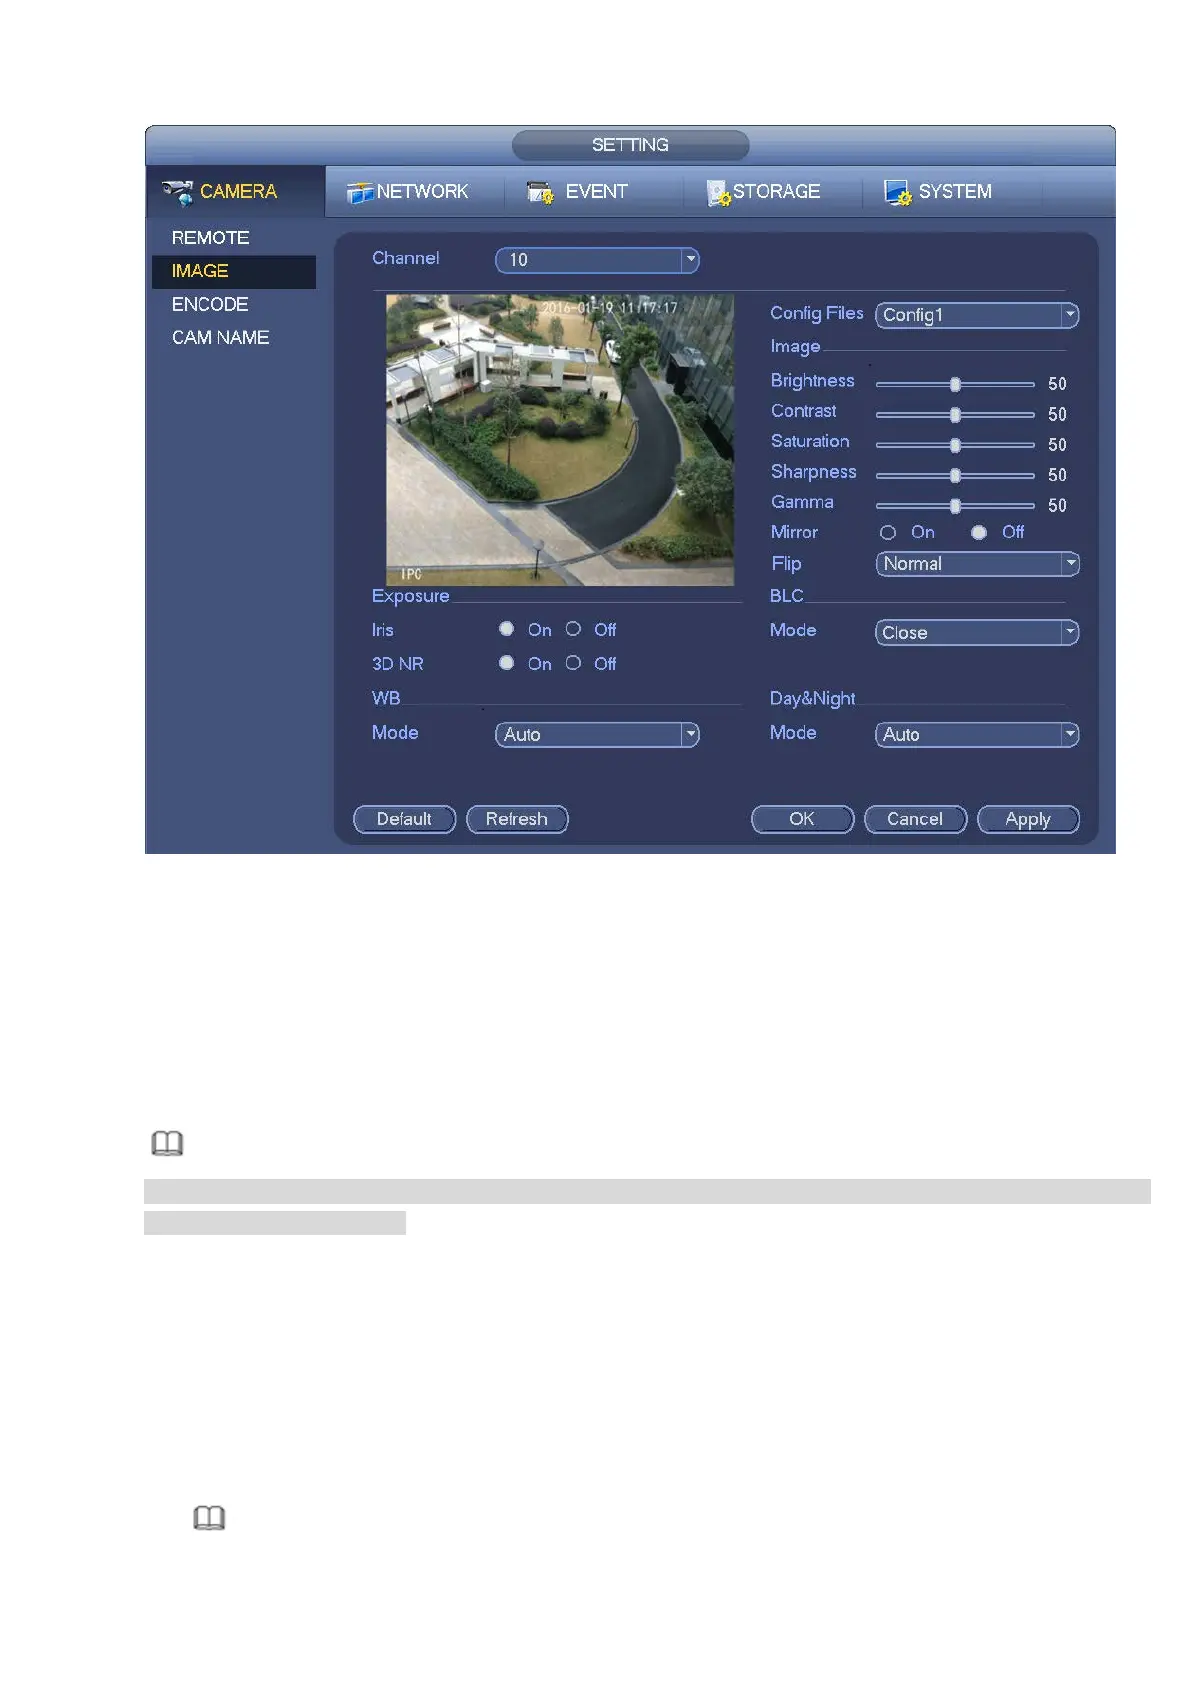Image resolution: width=1191 pixels, height=1684 pixels.
Task: Switch to the STORAGE tab
Action: pos(773,191)
